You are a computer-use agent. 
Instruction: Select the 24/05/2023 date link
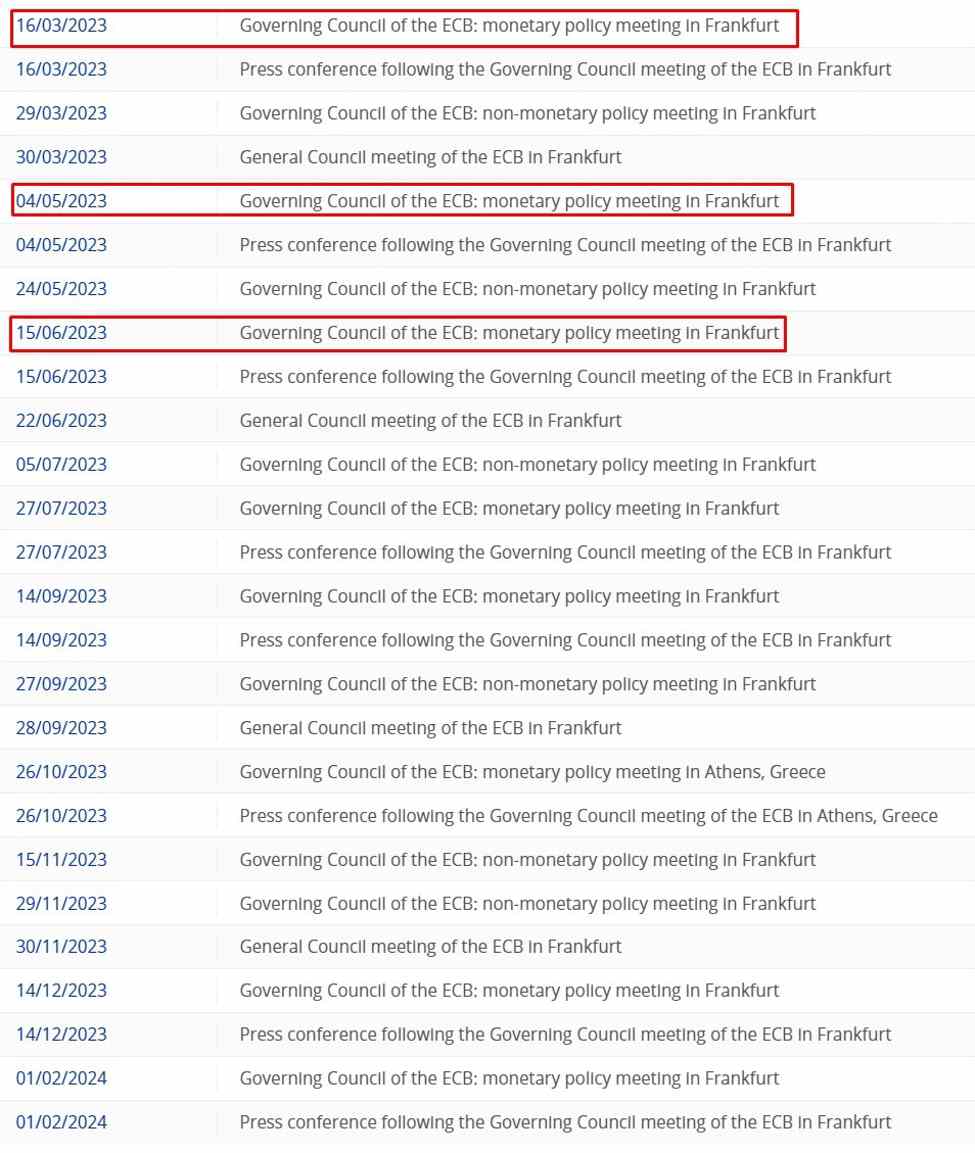pos(61,289)
